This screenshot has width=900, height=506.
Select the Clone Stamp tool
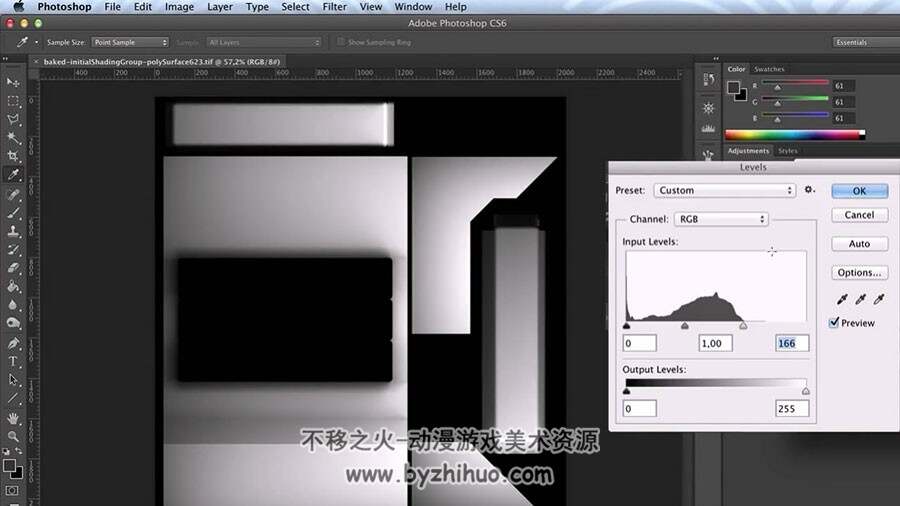[13, 231]
